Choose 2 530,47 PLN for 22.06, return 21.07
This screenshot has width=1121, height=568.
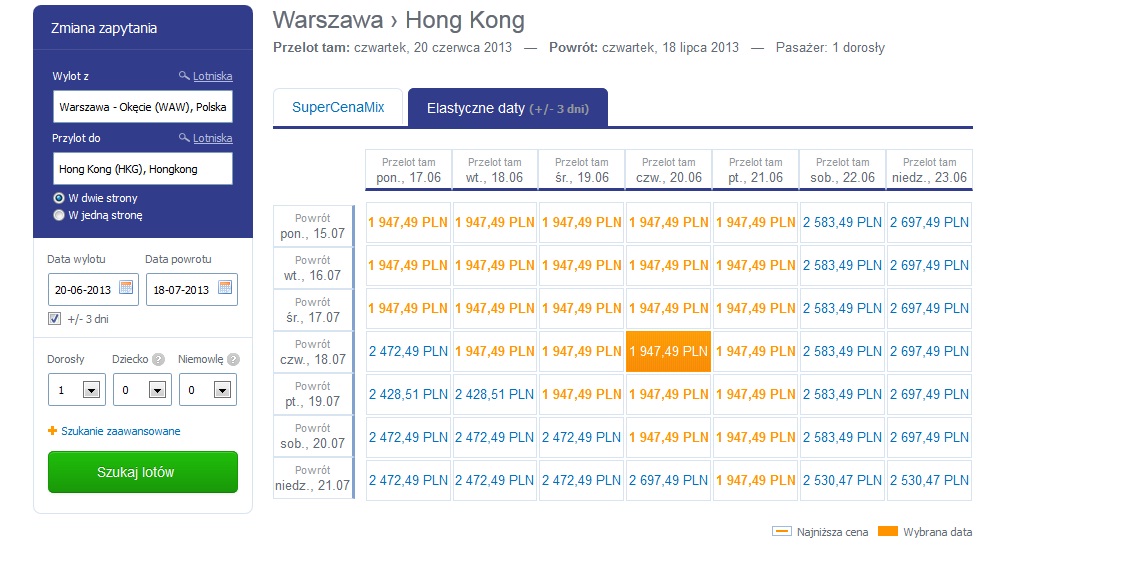coord(842,480)
